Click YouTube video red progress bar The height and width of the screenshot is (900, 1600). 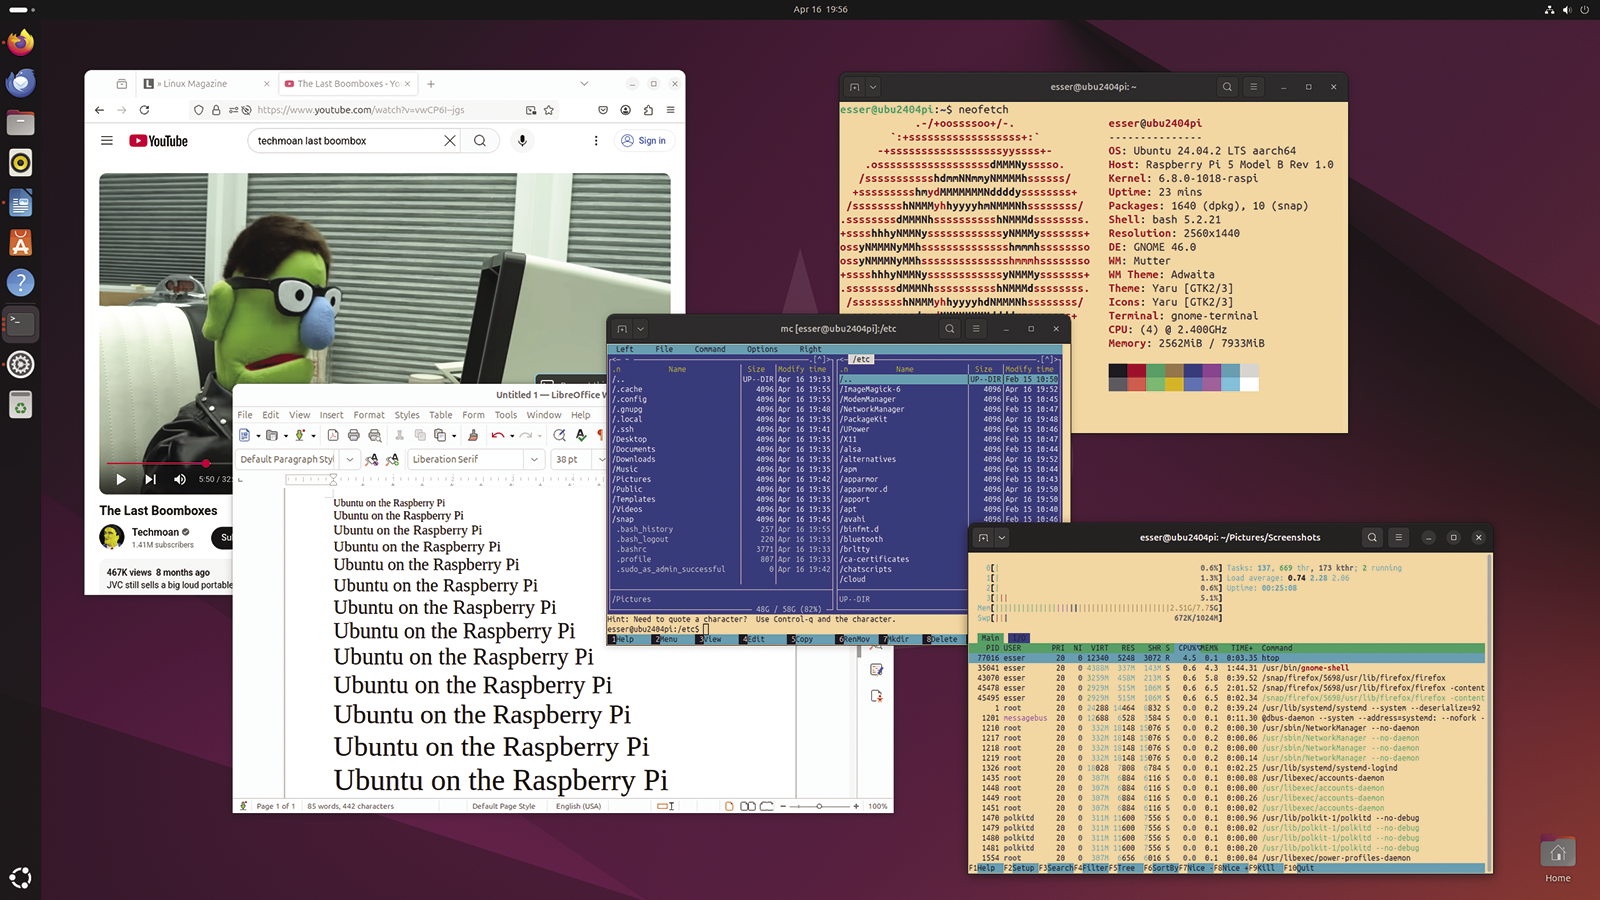[x=158, y=463]
